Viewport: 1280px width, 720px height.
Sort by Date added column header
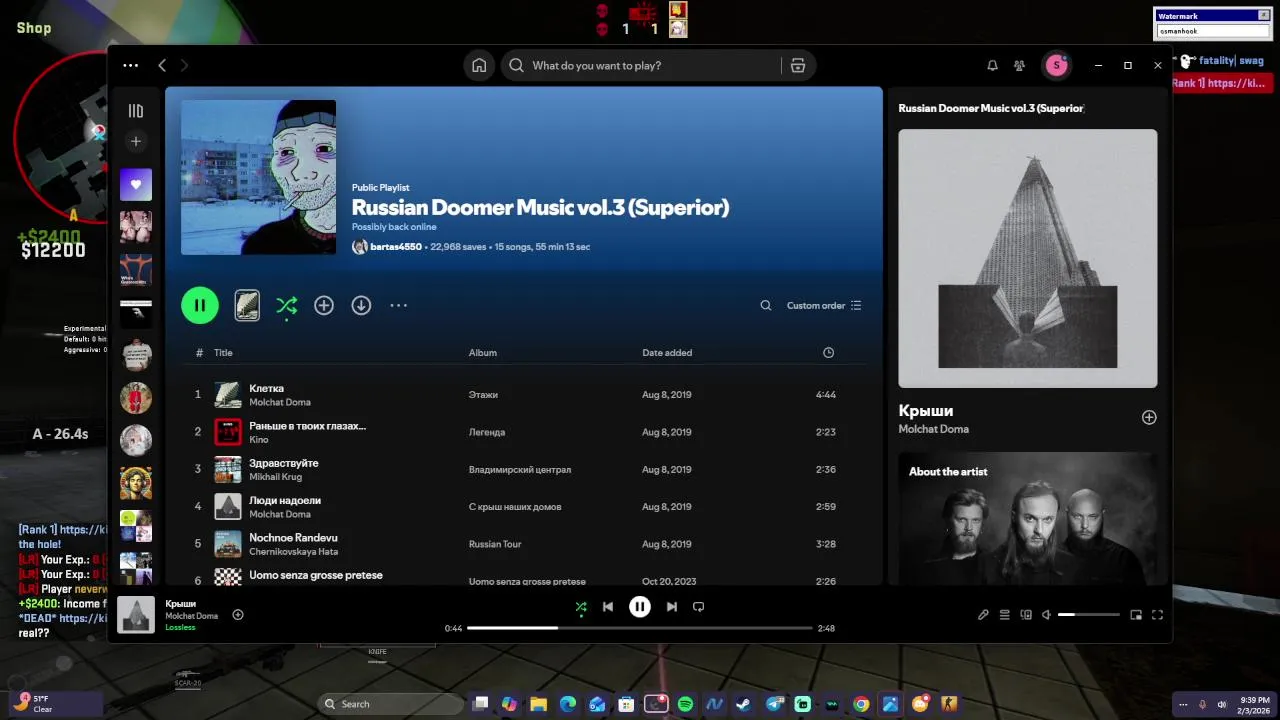click(667, 352)
